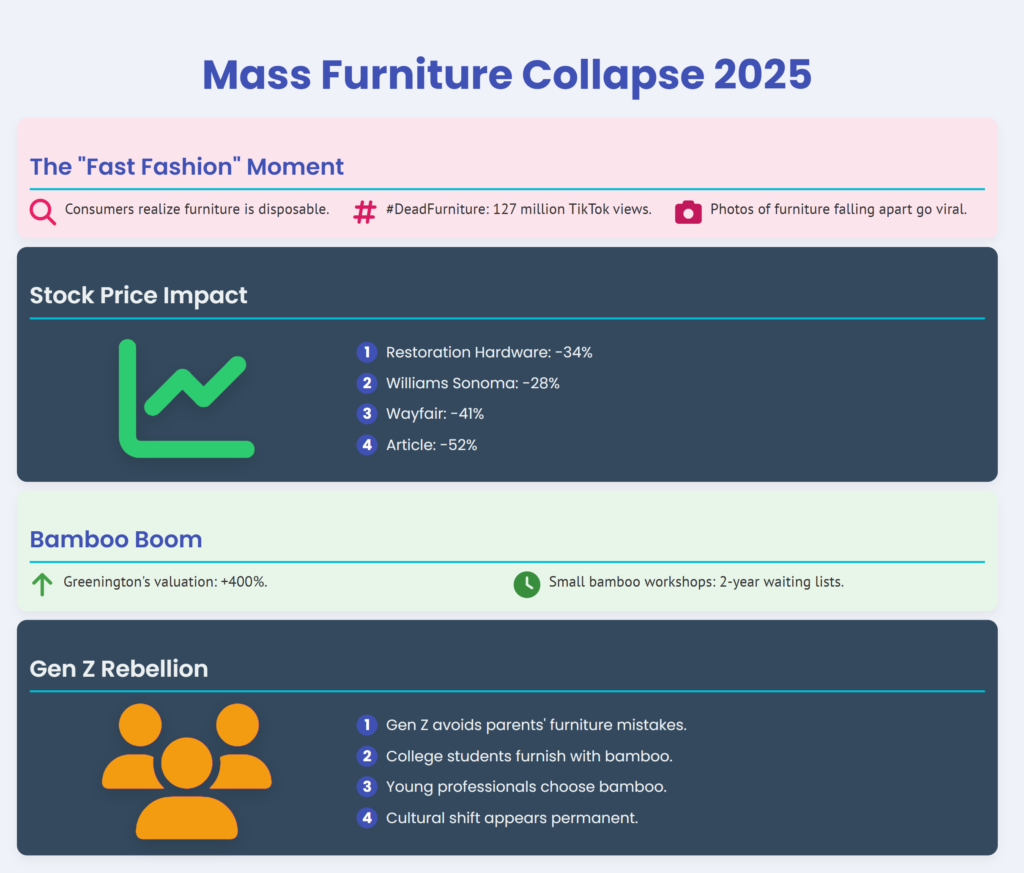This screenshot has width=1024, height=873.
Task: Click the magnifying glass search icon
Action: click(43, 211)
